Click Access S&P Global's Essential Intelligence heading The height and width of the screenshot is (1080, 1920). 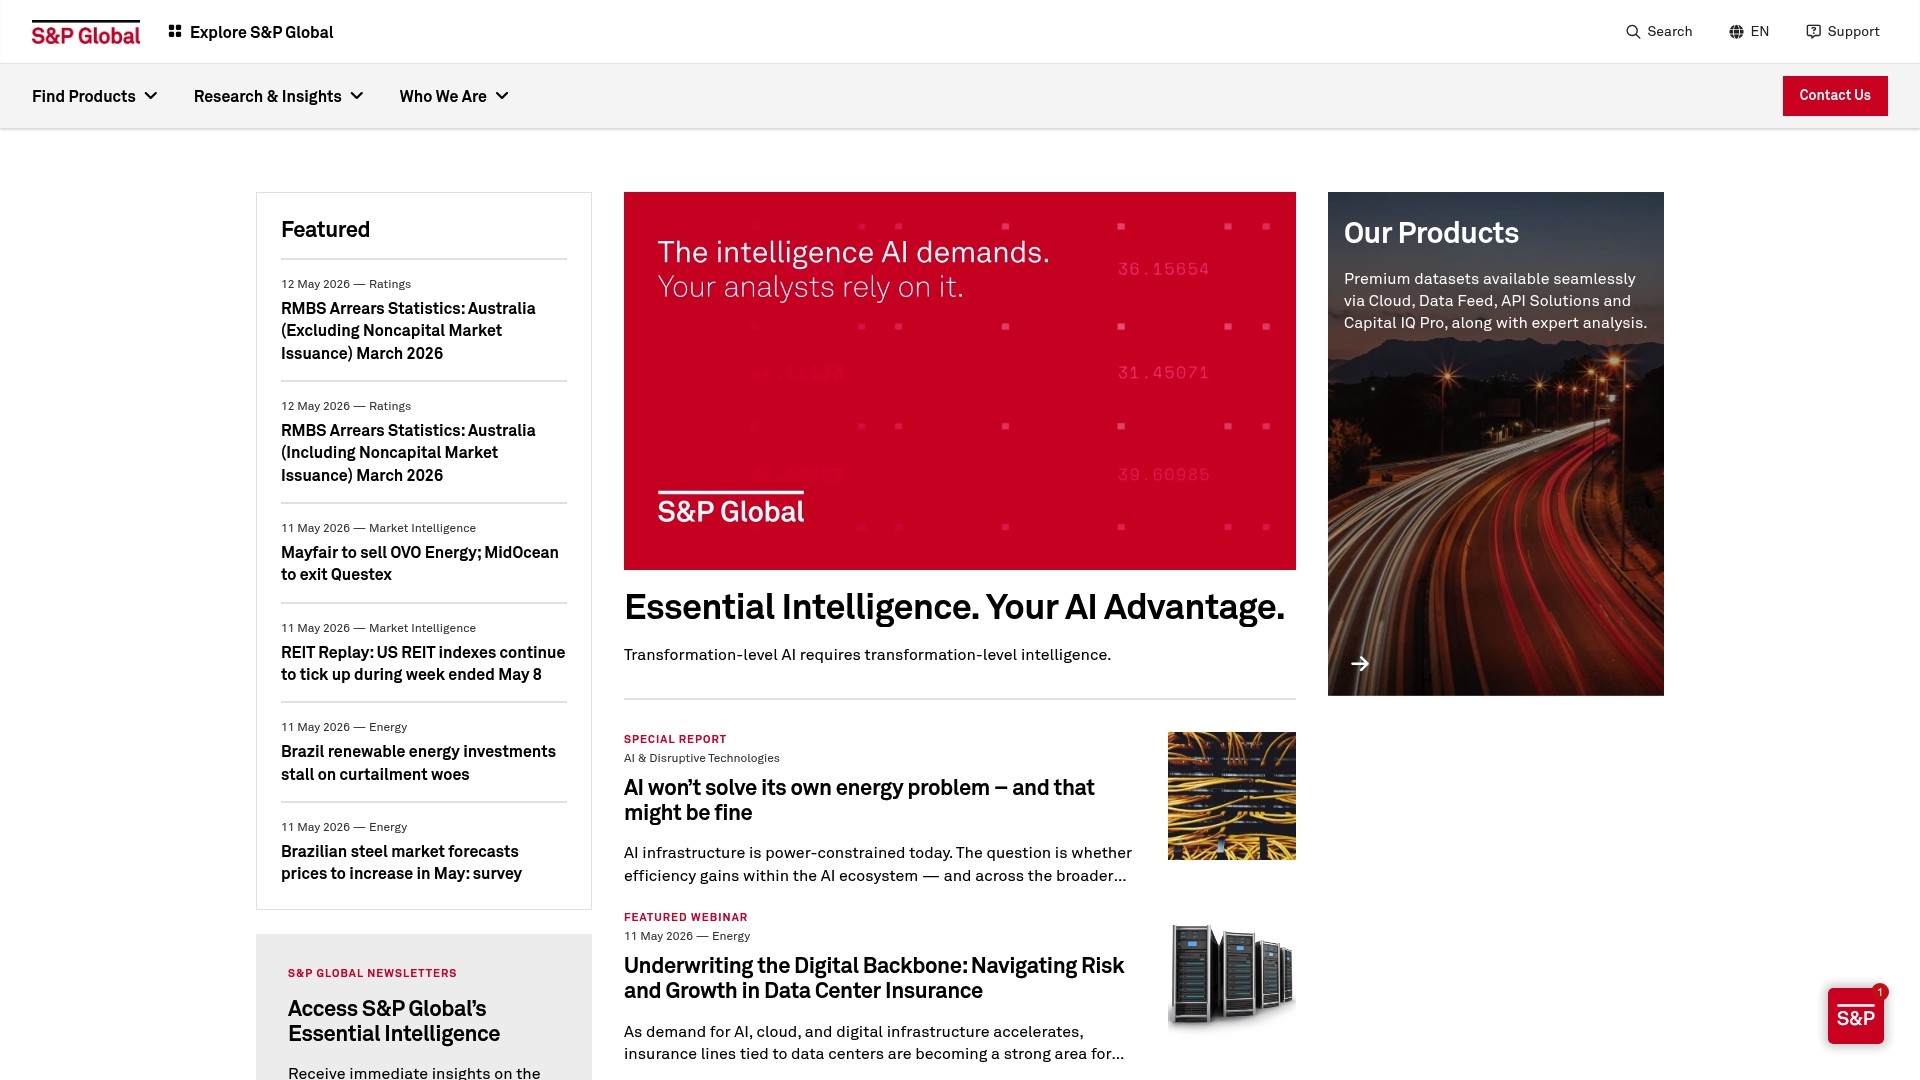coord(394,1021)
